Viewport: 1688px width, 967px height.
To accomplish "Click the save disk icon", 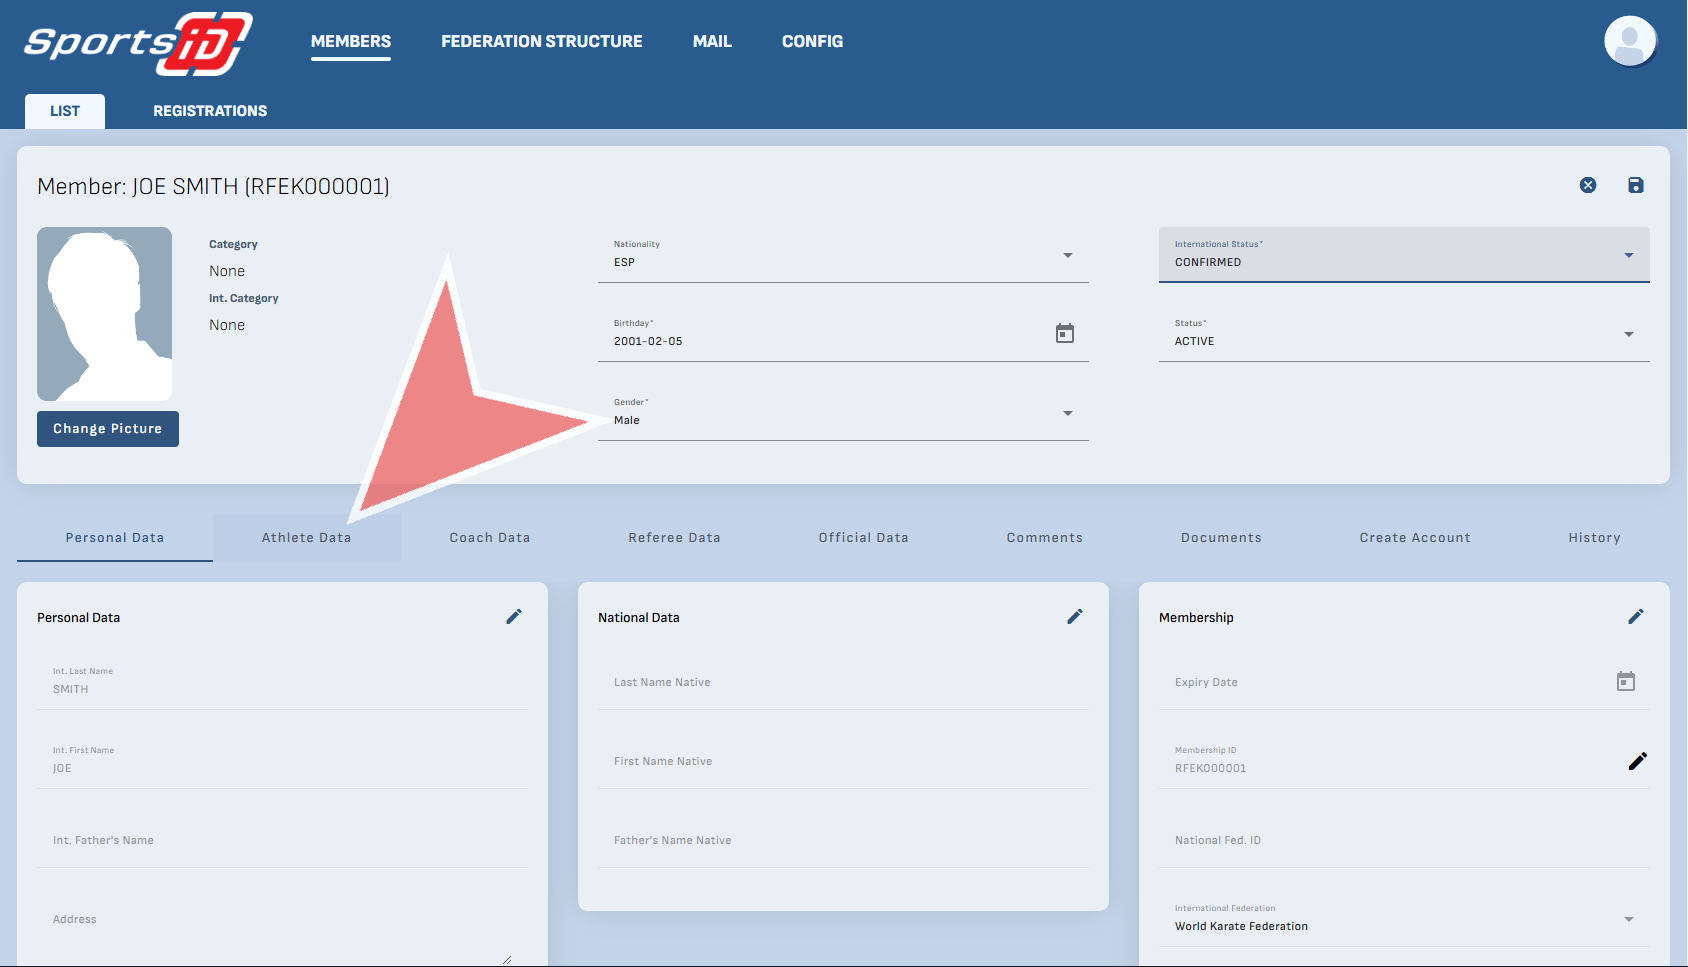I will click(1635, 185).
